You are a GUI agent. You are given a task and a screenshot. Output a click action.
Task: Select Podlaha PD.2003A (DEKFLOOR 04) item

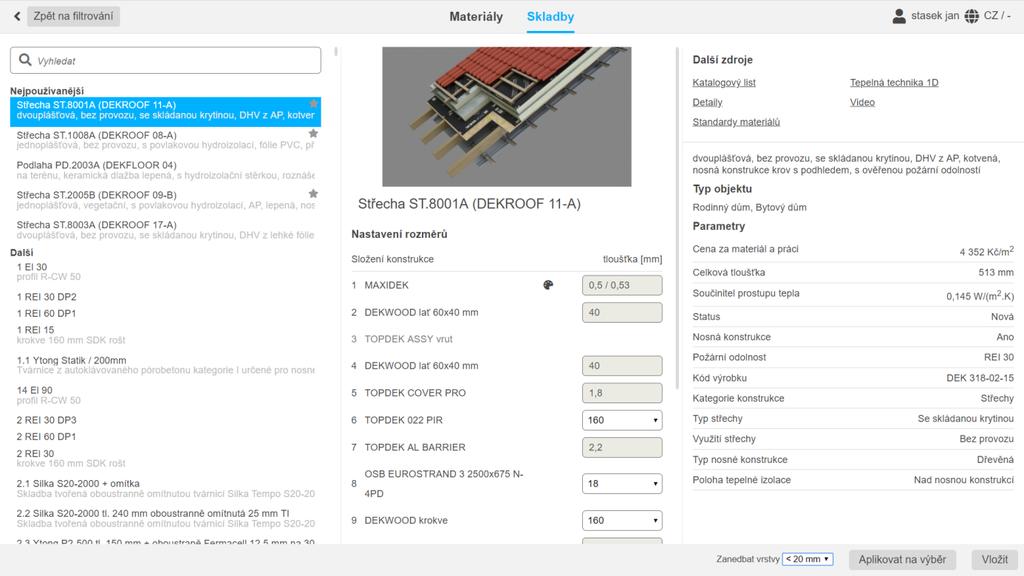click(165, 170)
